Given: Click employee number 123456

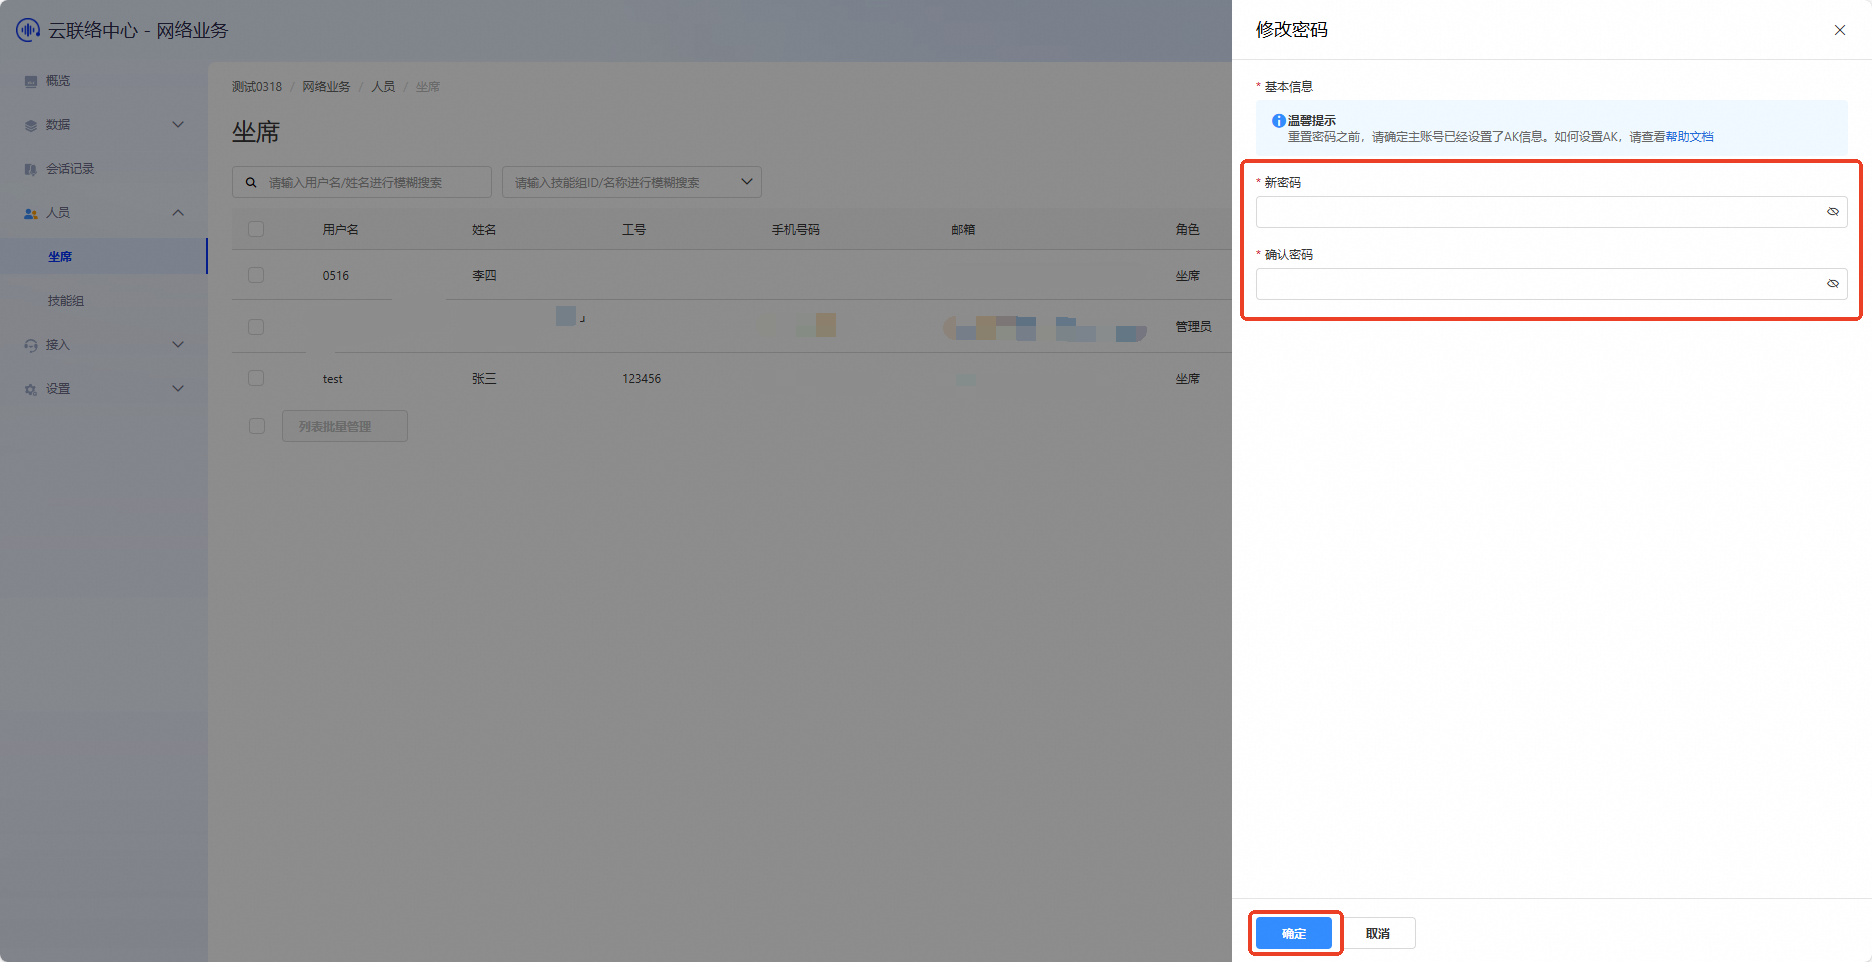Looking at the screenshot, I should click(641, 379).
